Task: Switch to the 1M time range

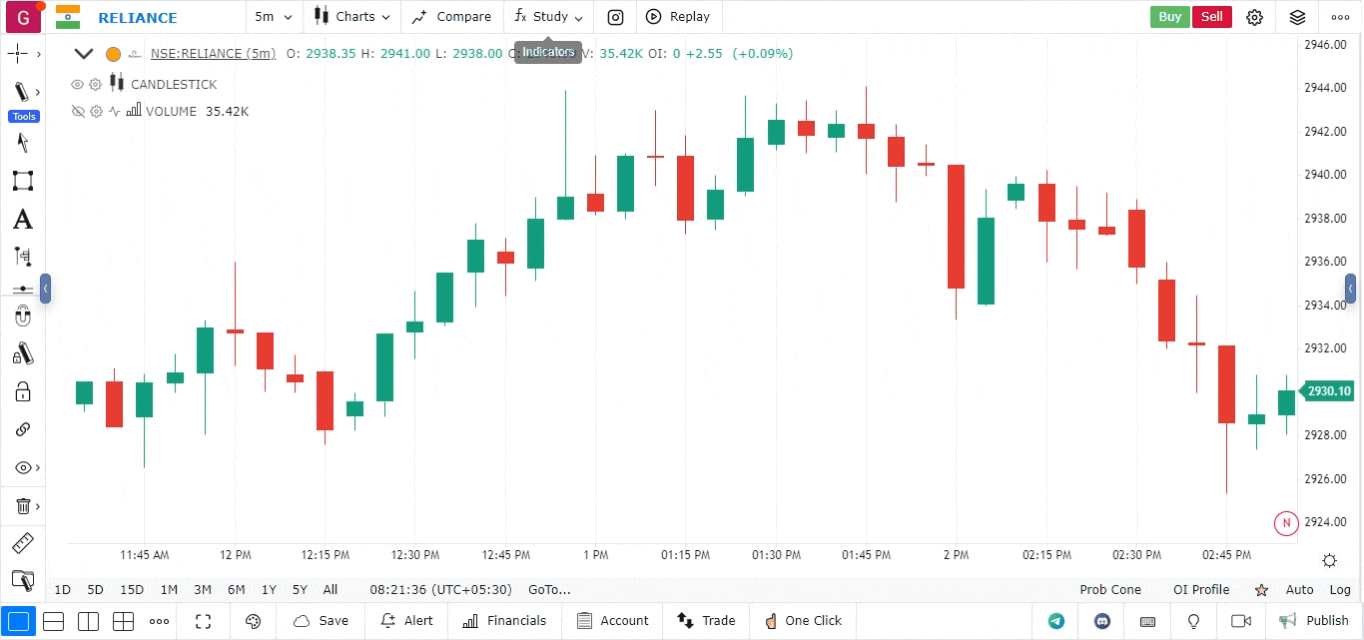Action: 169,590
